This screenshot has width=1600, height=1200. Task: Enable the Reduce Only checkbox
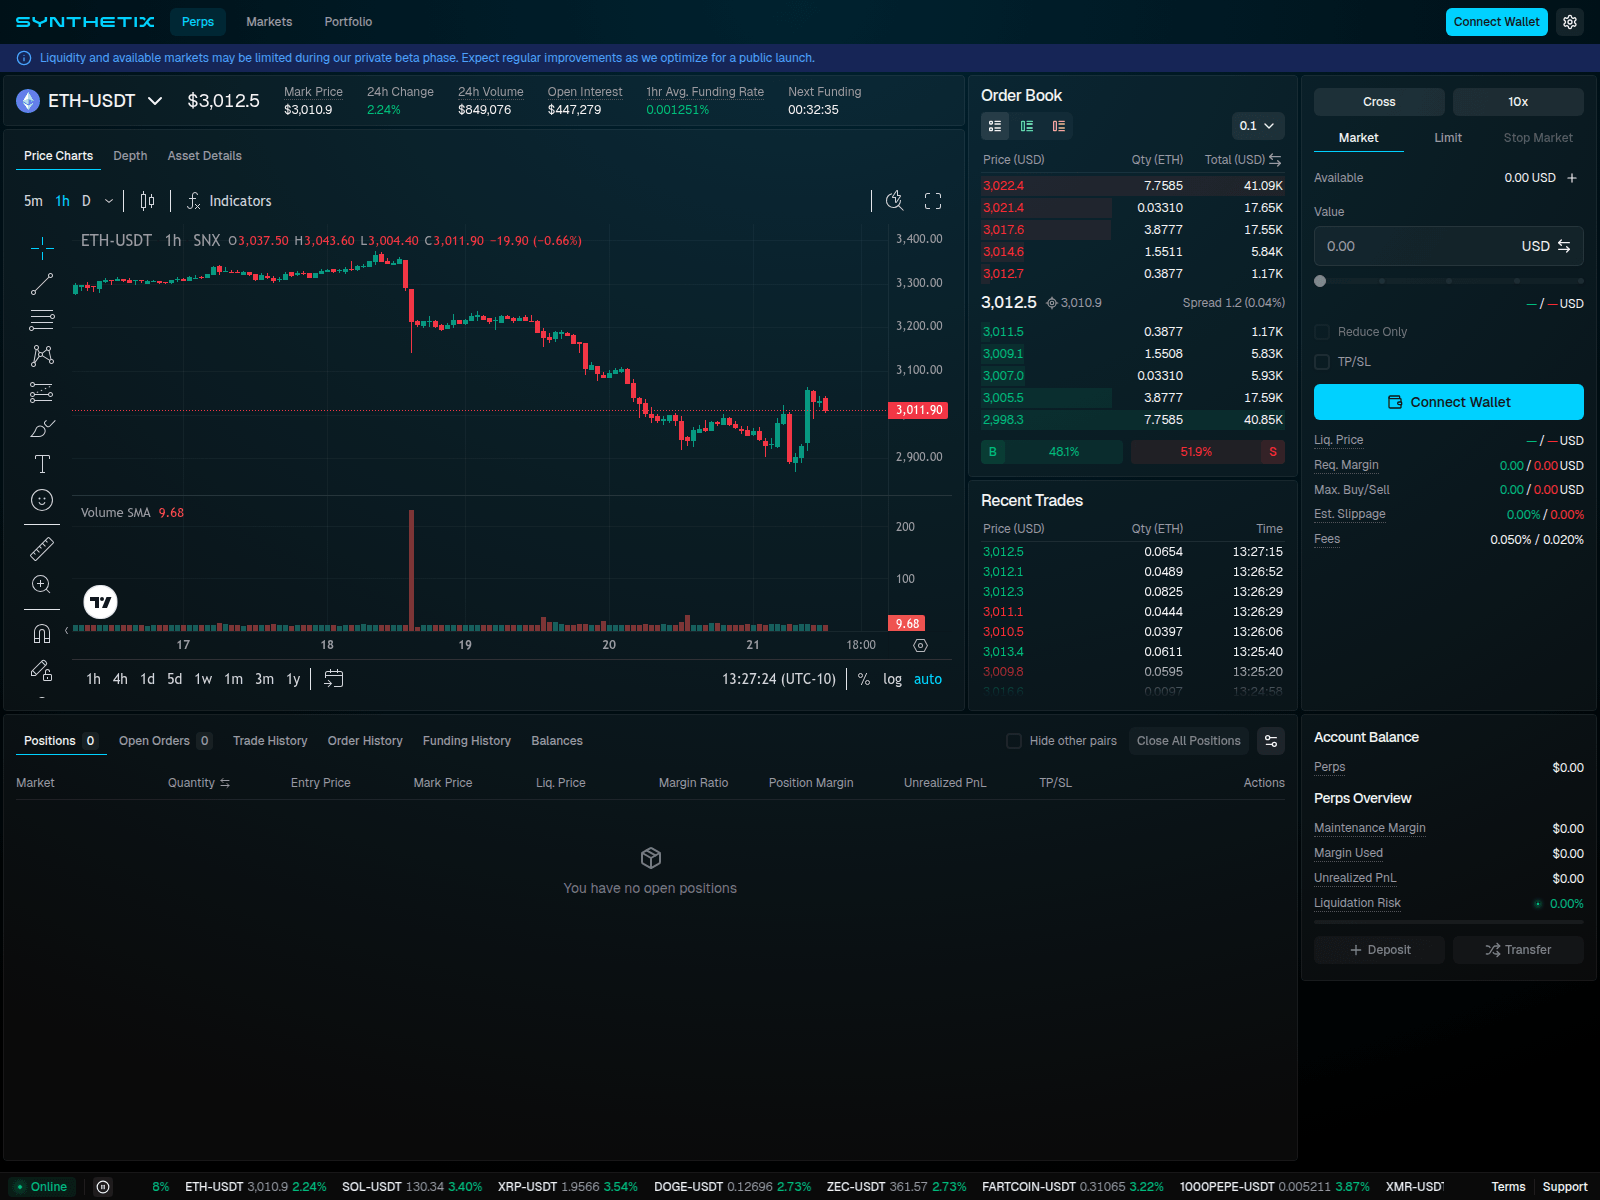tap(1322, 331)
